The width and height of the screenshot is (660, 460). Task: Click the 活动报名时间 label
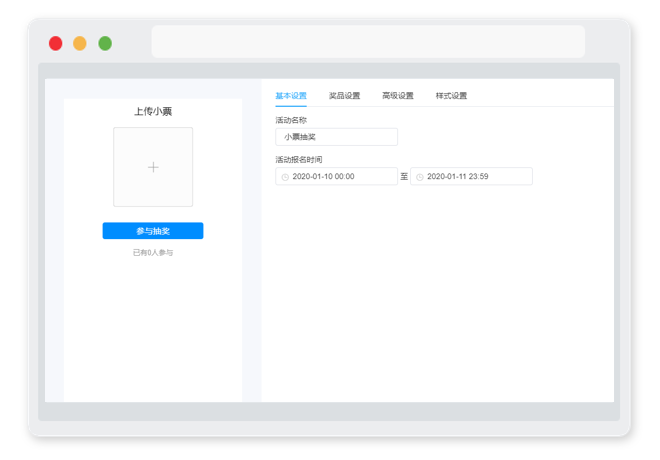299,160
